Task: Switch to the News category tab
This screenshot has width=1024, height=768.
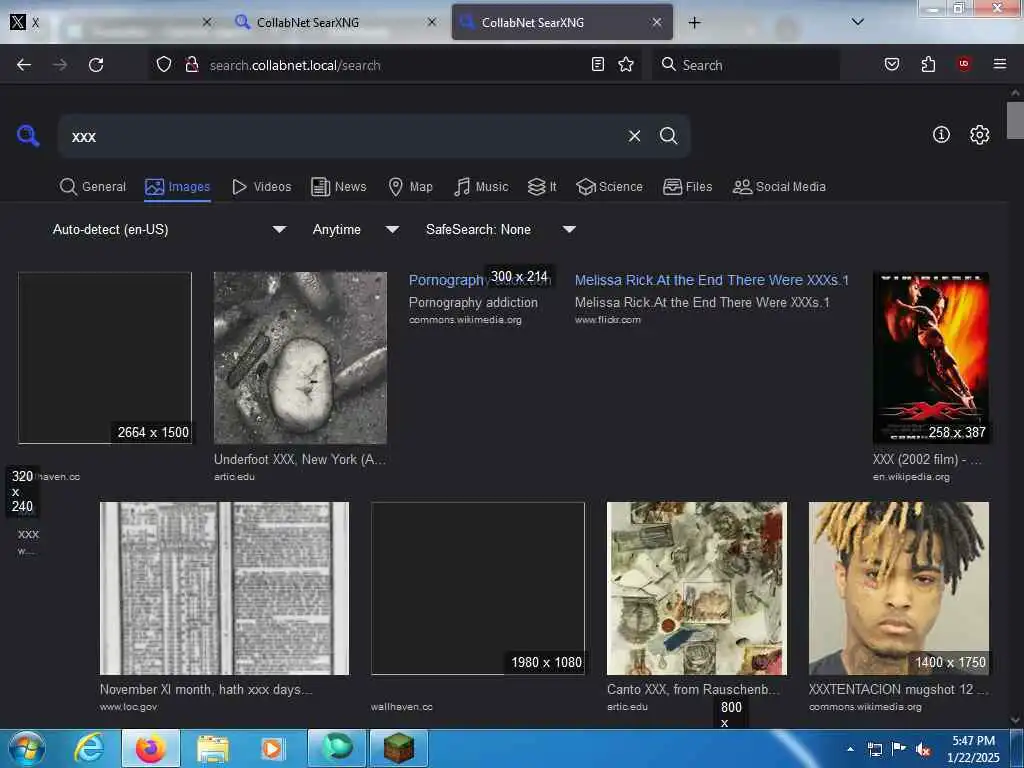Action: (x=339, y=187)
